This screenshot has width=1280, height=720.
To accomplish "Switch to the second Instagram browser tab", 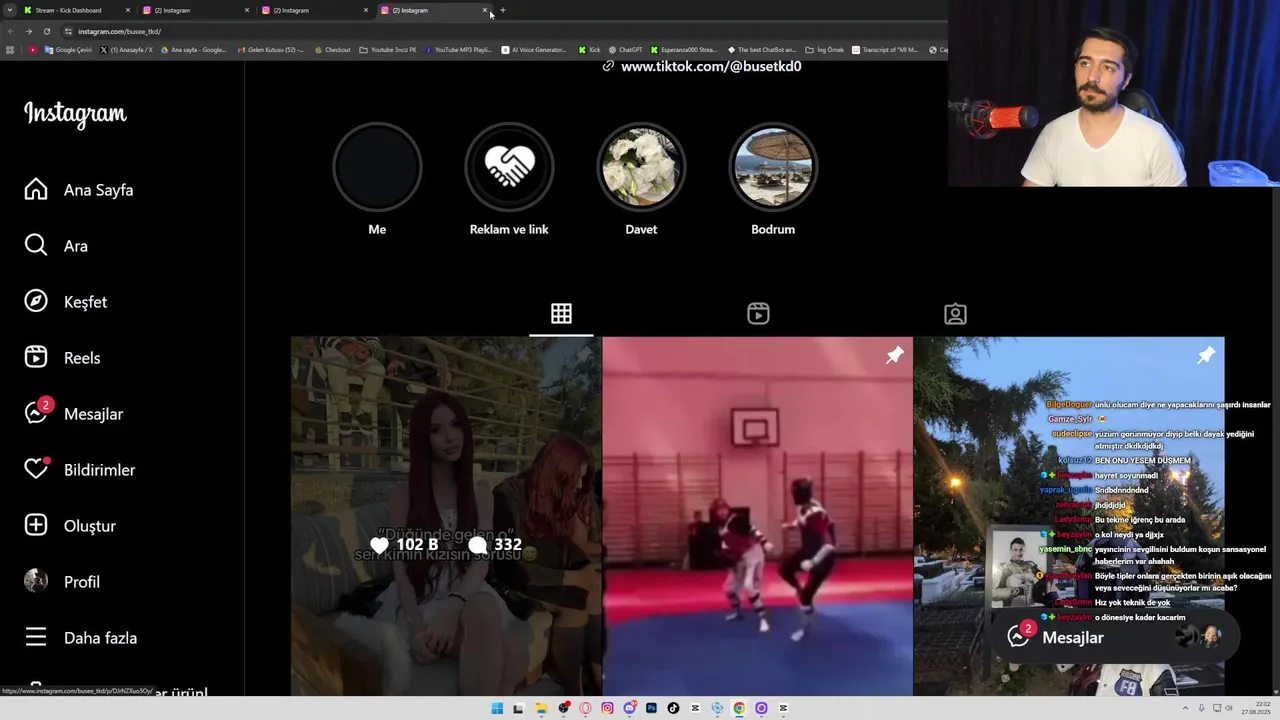I will click(315, 10).
